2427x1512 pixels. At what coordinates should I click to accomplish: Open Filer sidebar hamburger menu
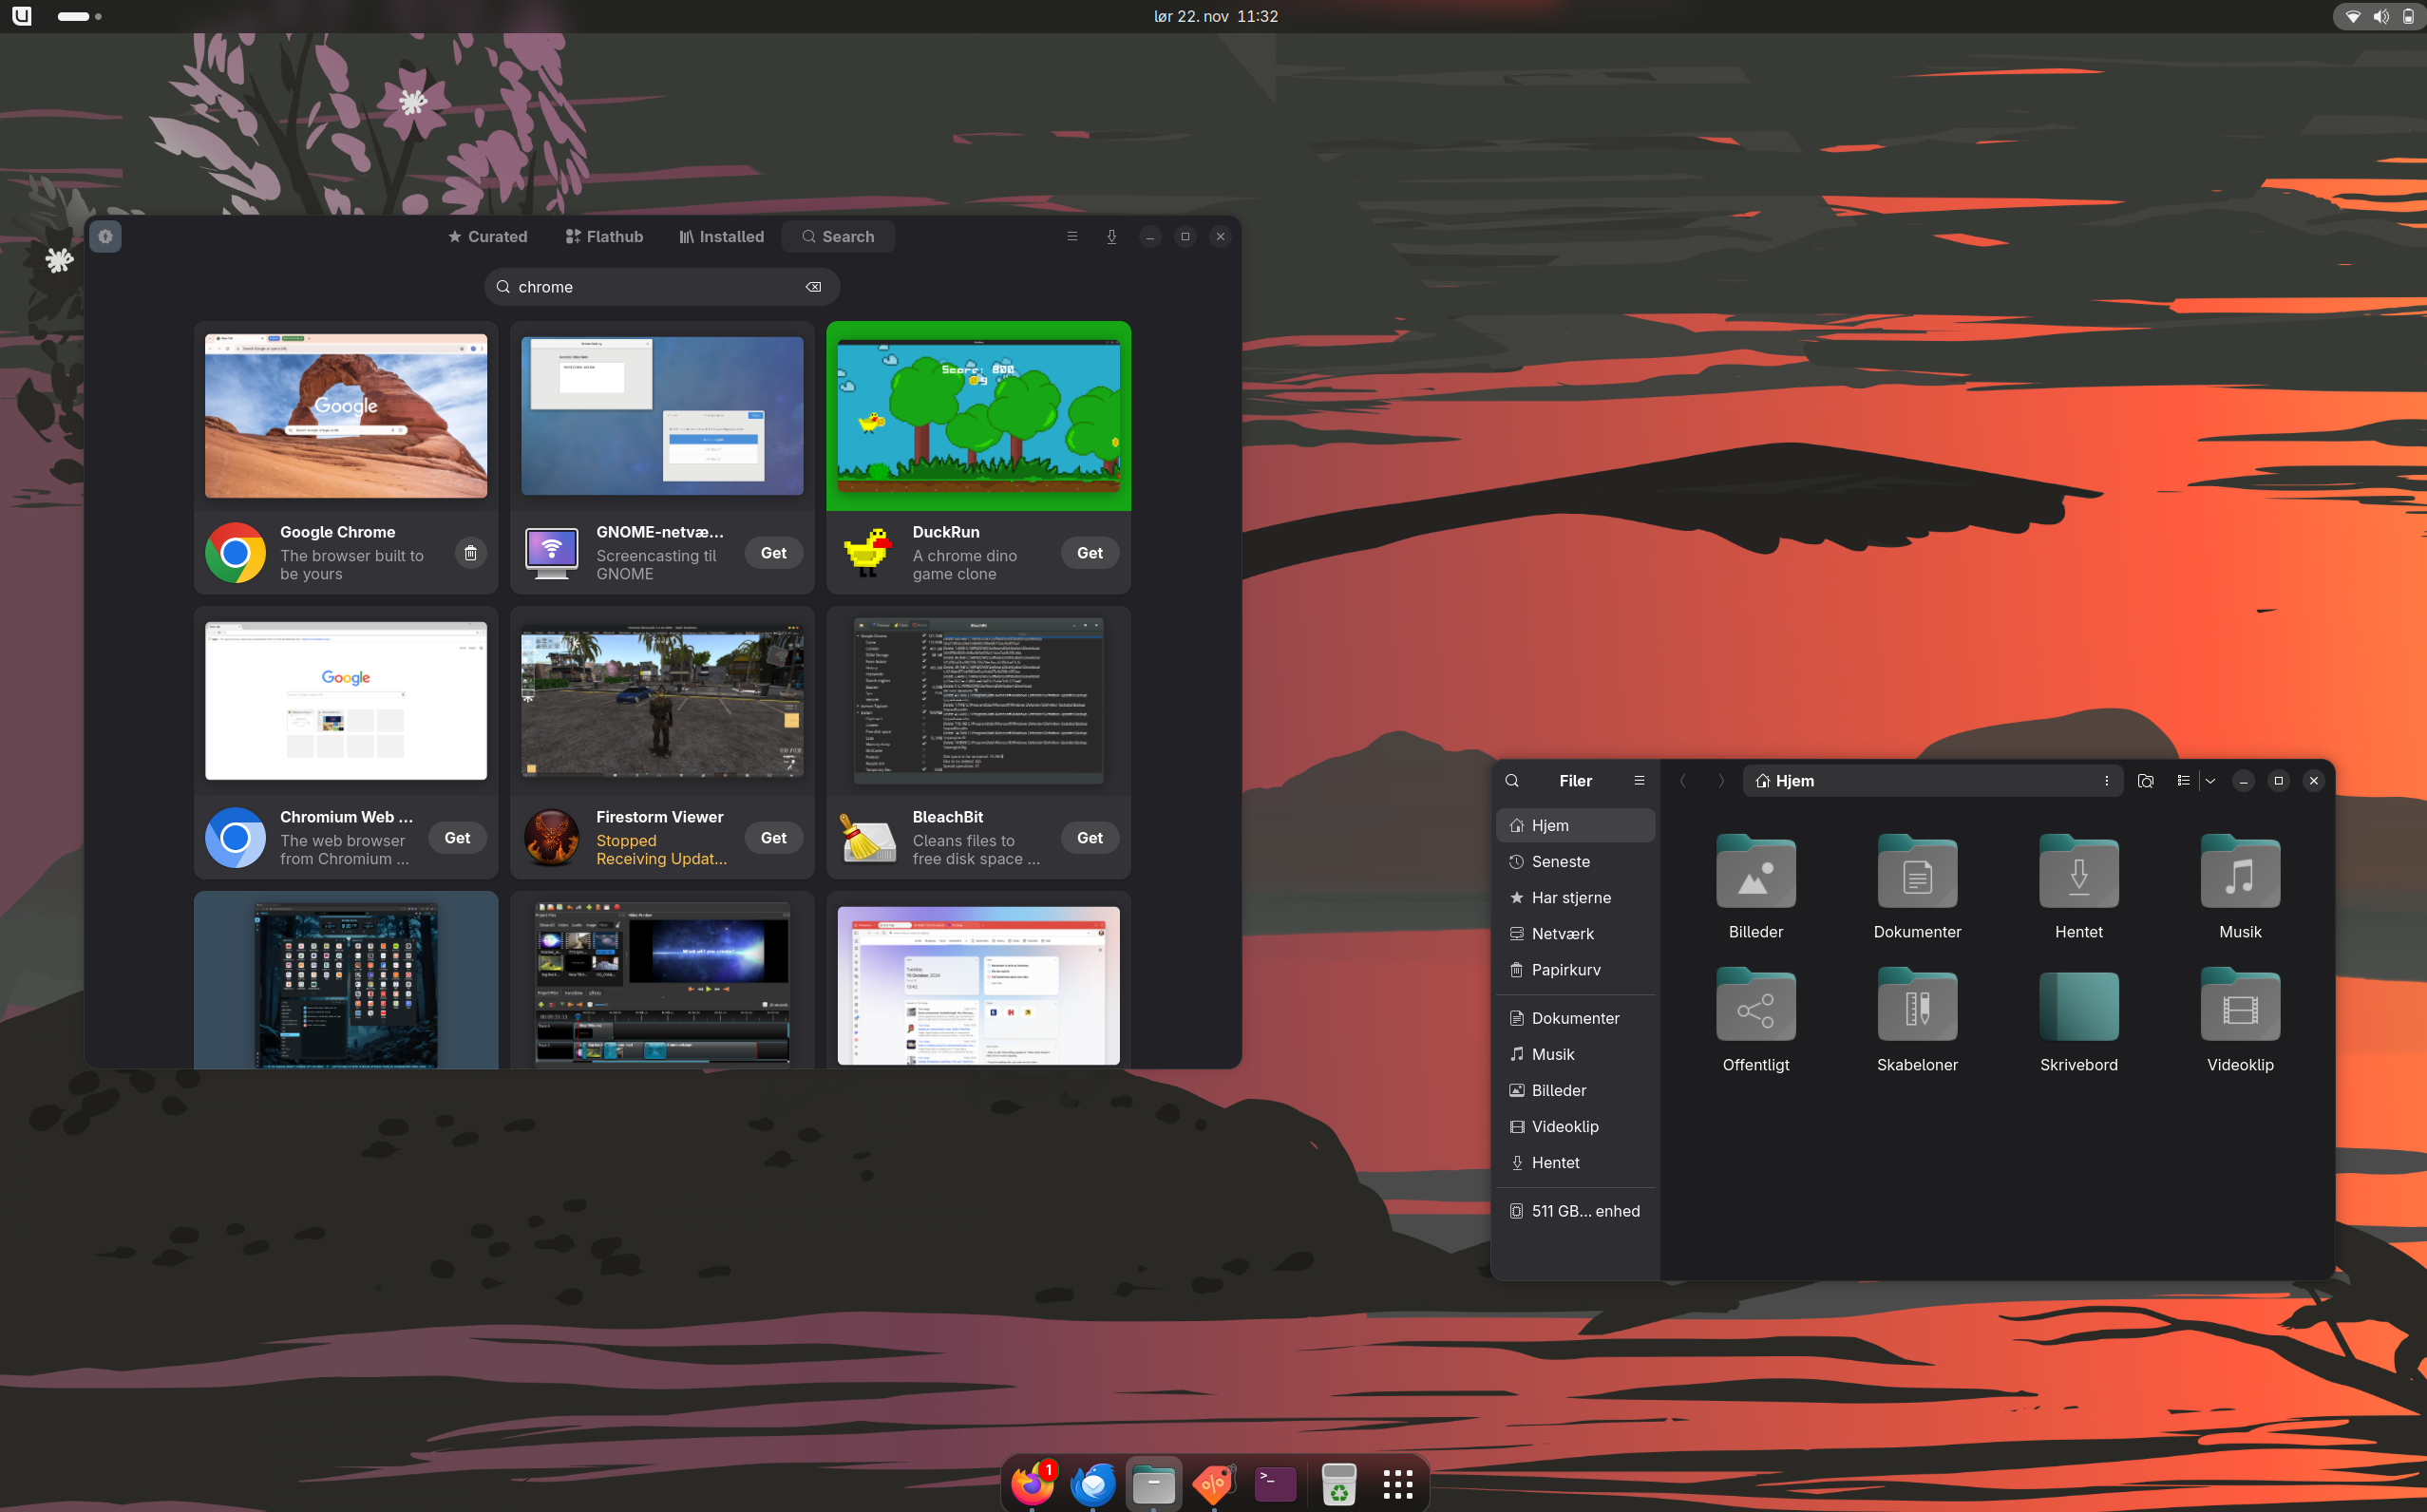(x=1639, y=781)
